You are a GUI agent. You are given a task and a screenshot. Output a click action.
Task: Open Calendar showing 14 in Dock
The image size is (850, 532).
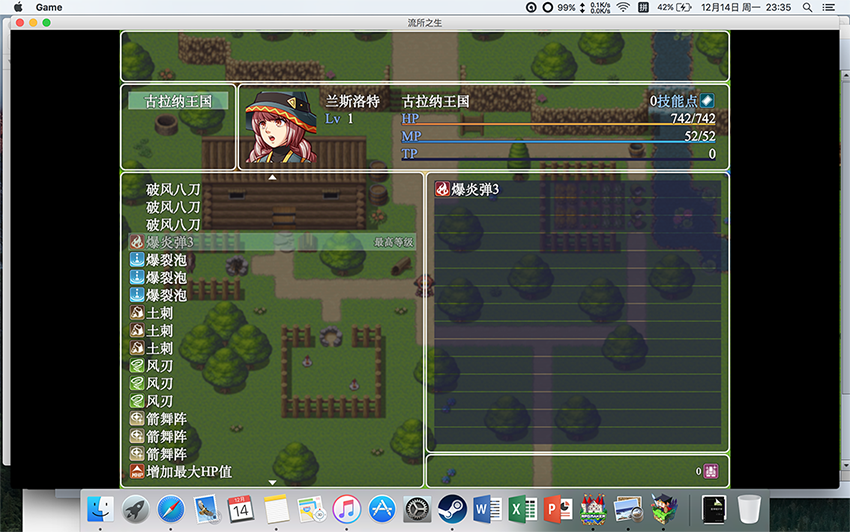click(x=240, y=509)
